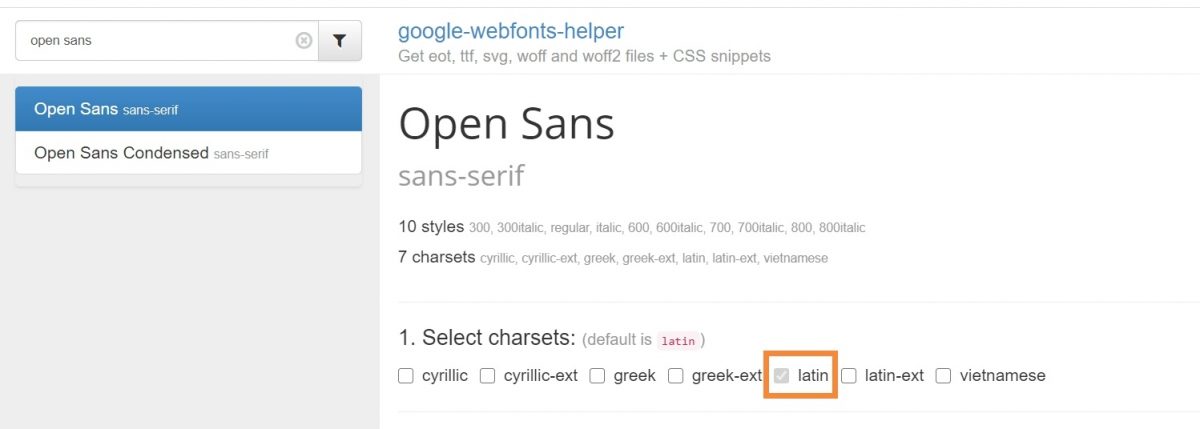Select Open Sans Condensed font entry
The height and width of the screenshot is (429, 1200).
(x=189, y=153)
